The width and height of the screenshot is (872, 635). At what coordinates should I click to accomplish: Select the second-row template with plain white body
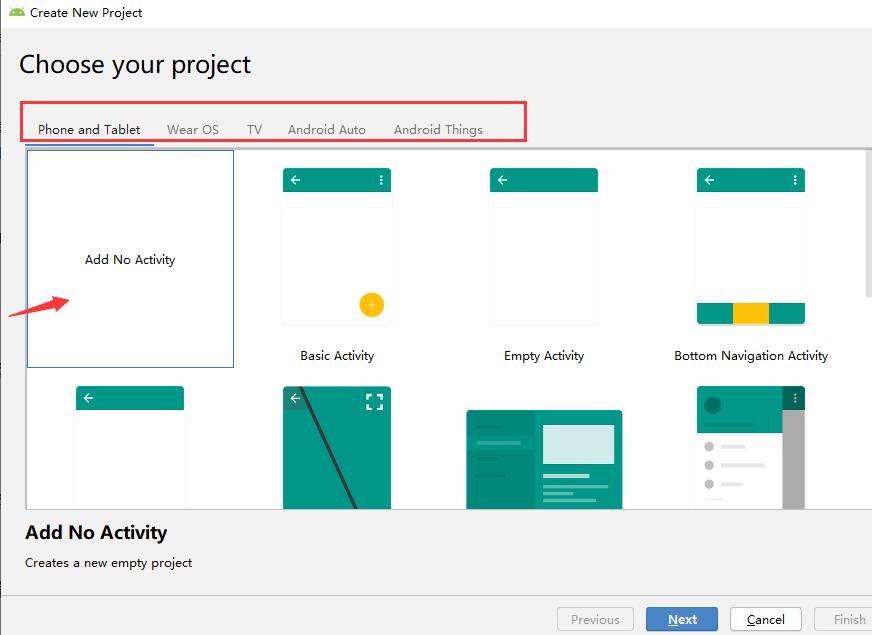(130, 448)
